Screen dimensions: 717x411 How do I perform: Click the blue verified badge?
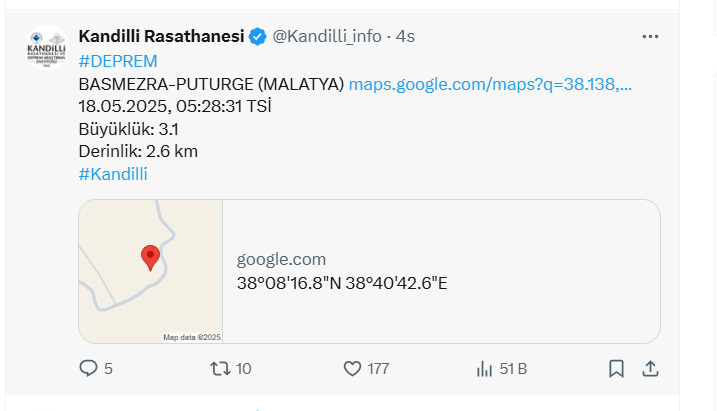point(257,37)
